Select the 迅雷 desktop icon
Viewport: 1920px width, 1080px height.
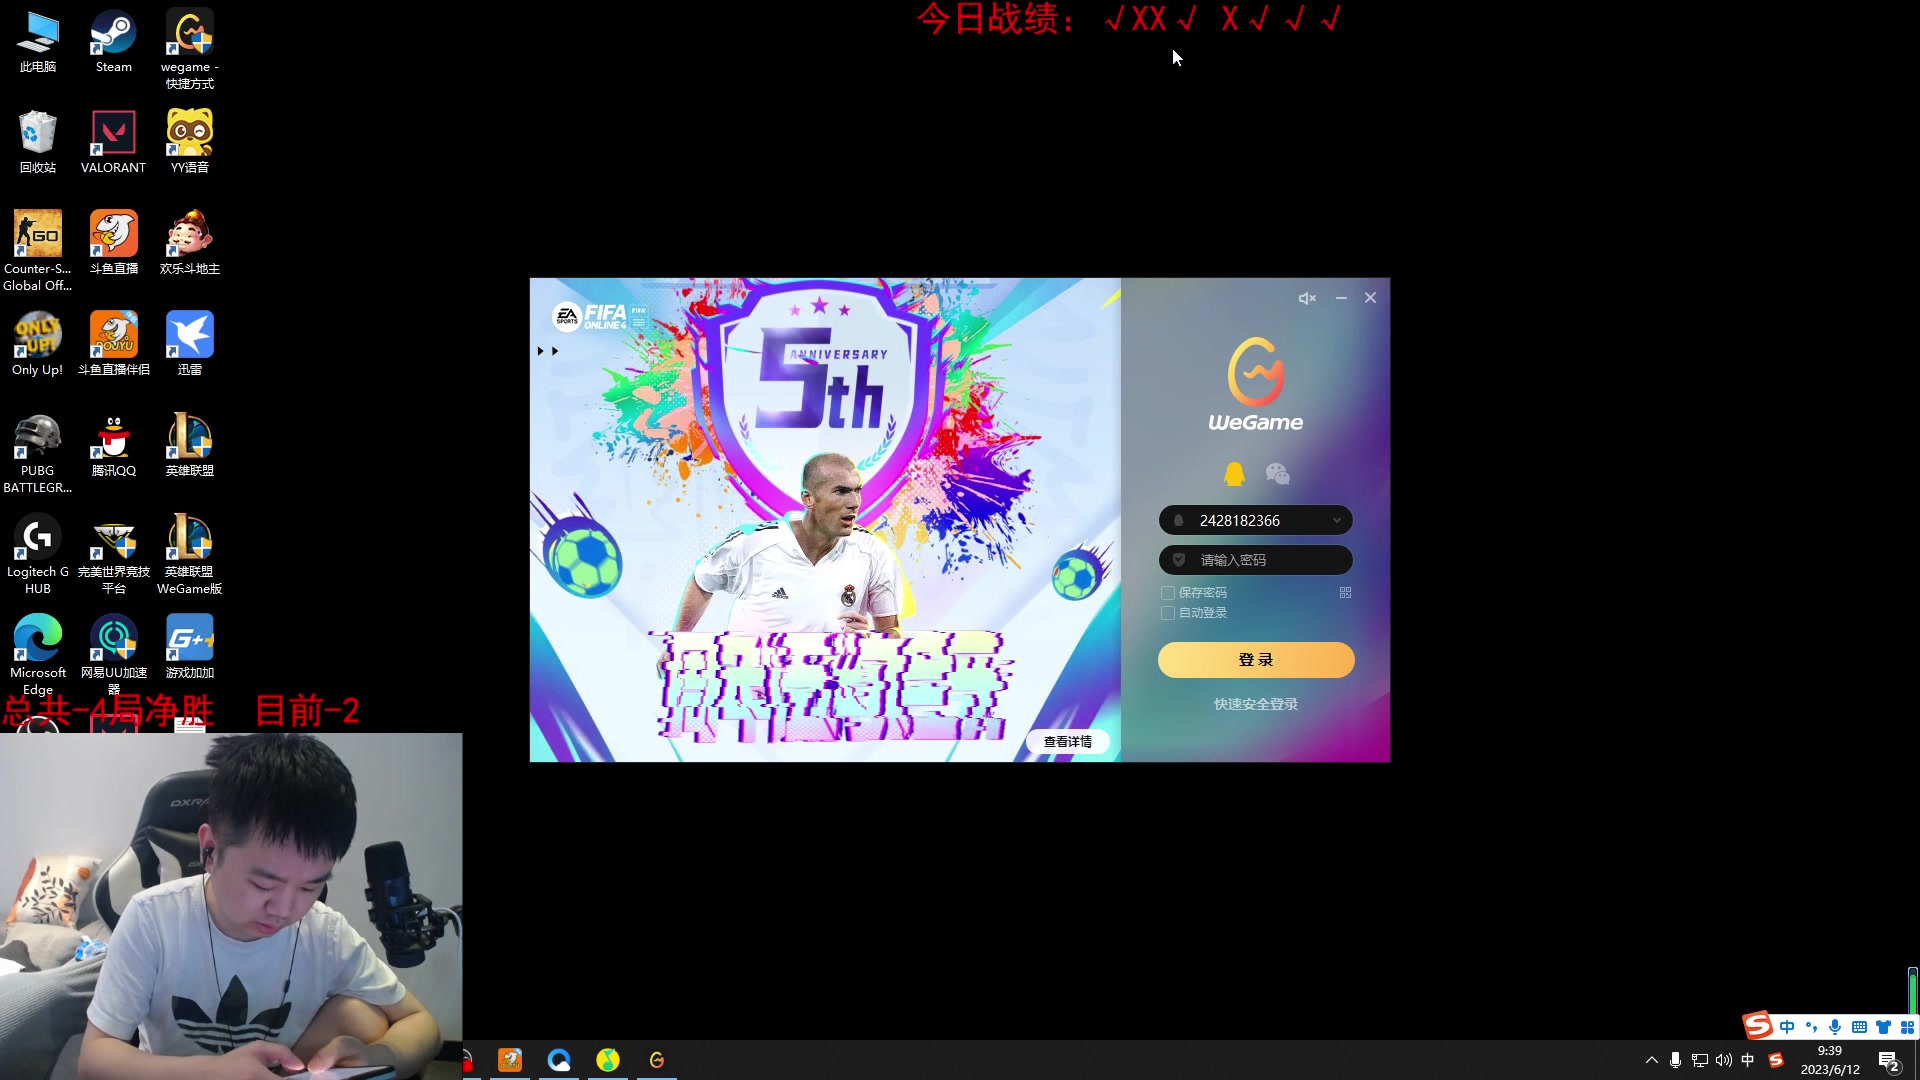tap(190, 344)
